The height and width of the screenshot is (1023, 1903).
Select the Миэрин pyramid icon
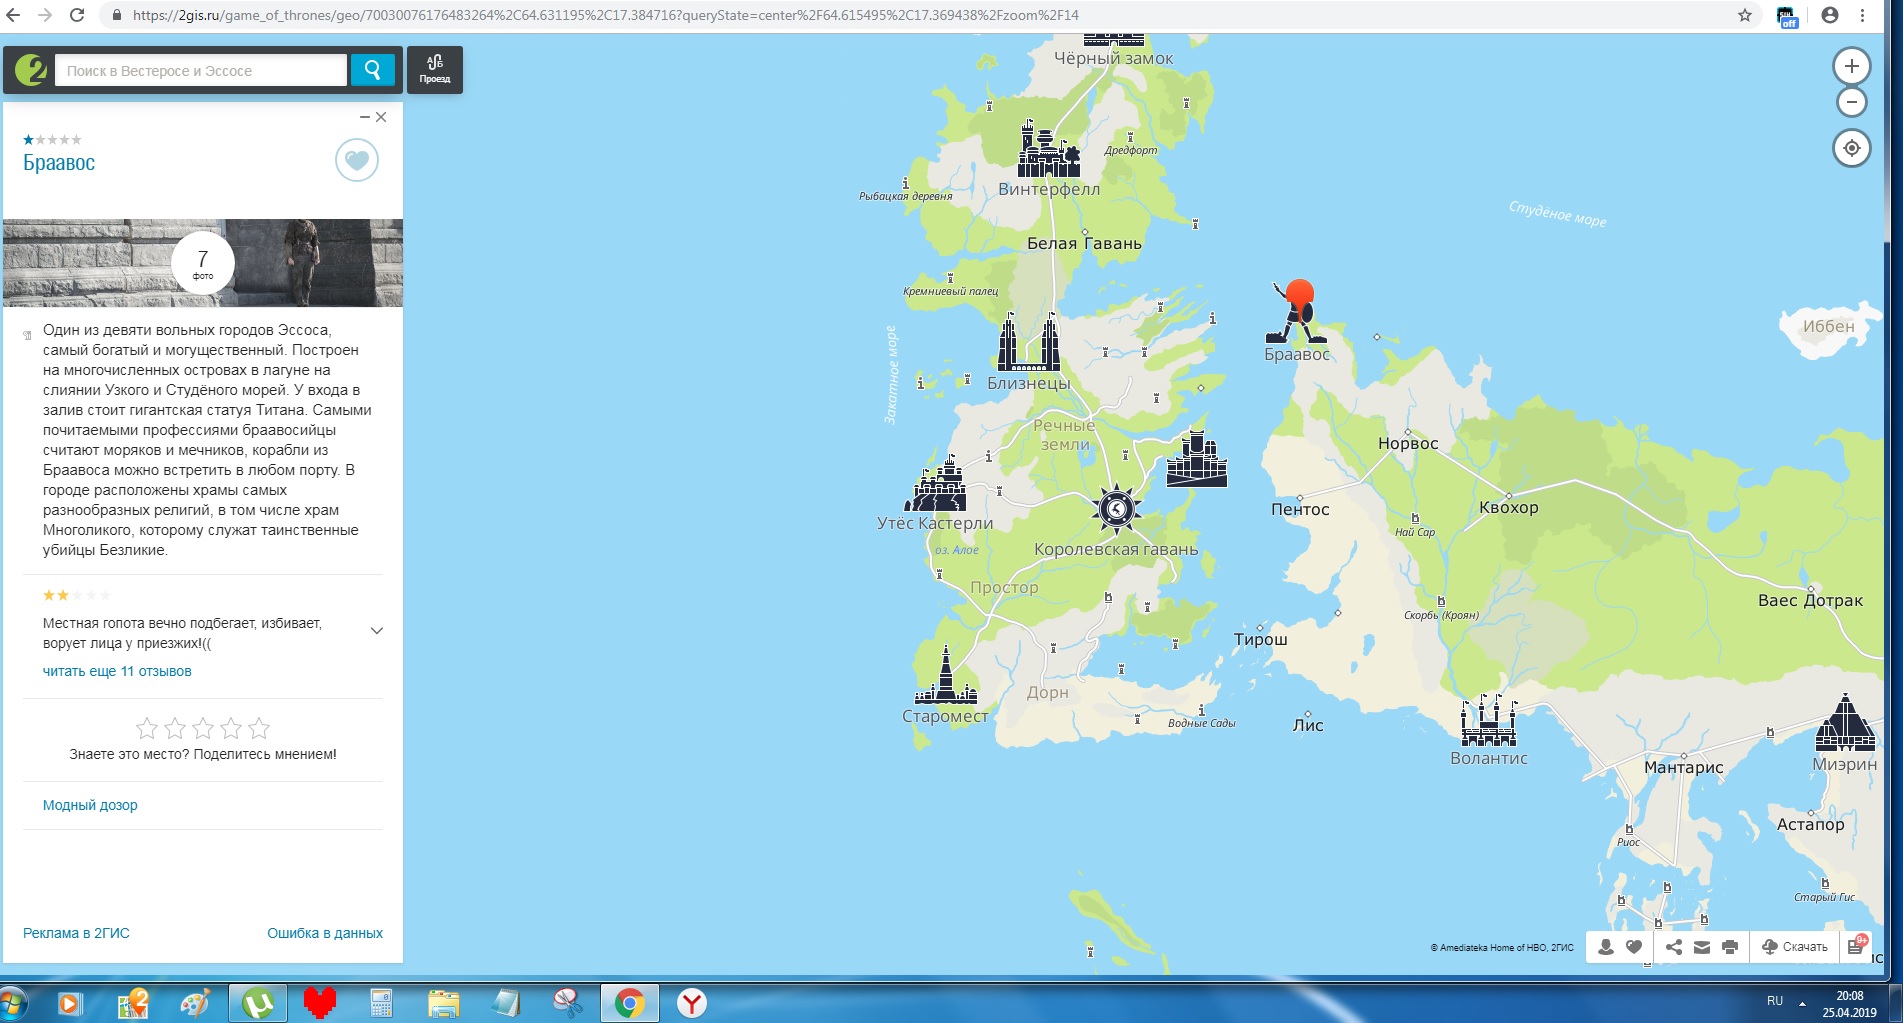click(x=1845, y=722)
